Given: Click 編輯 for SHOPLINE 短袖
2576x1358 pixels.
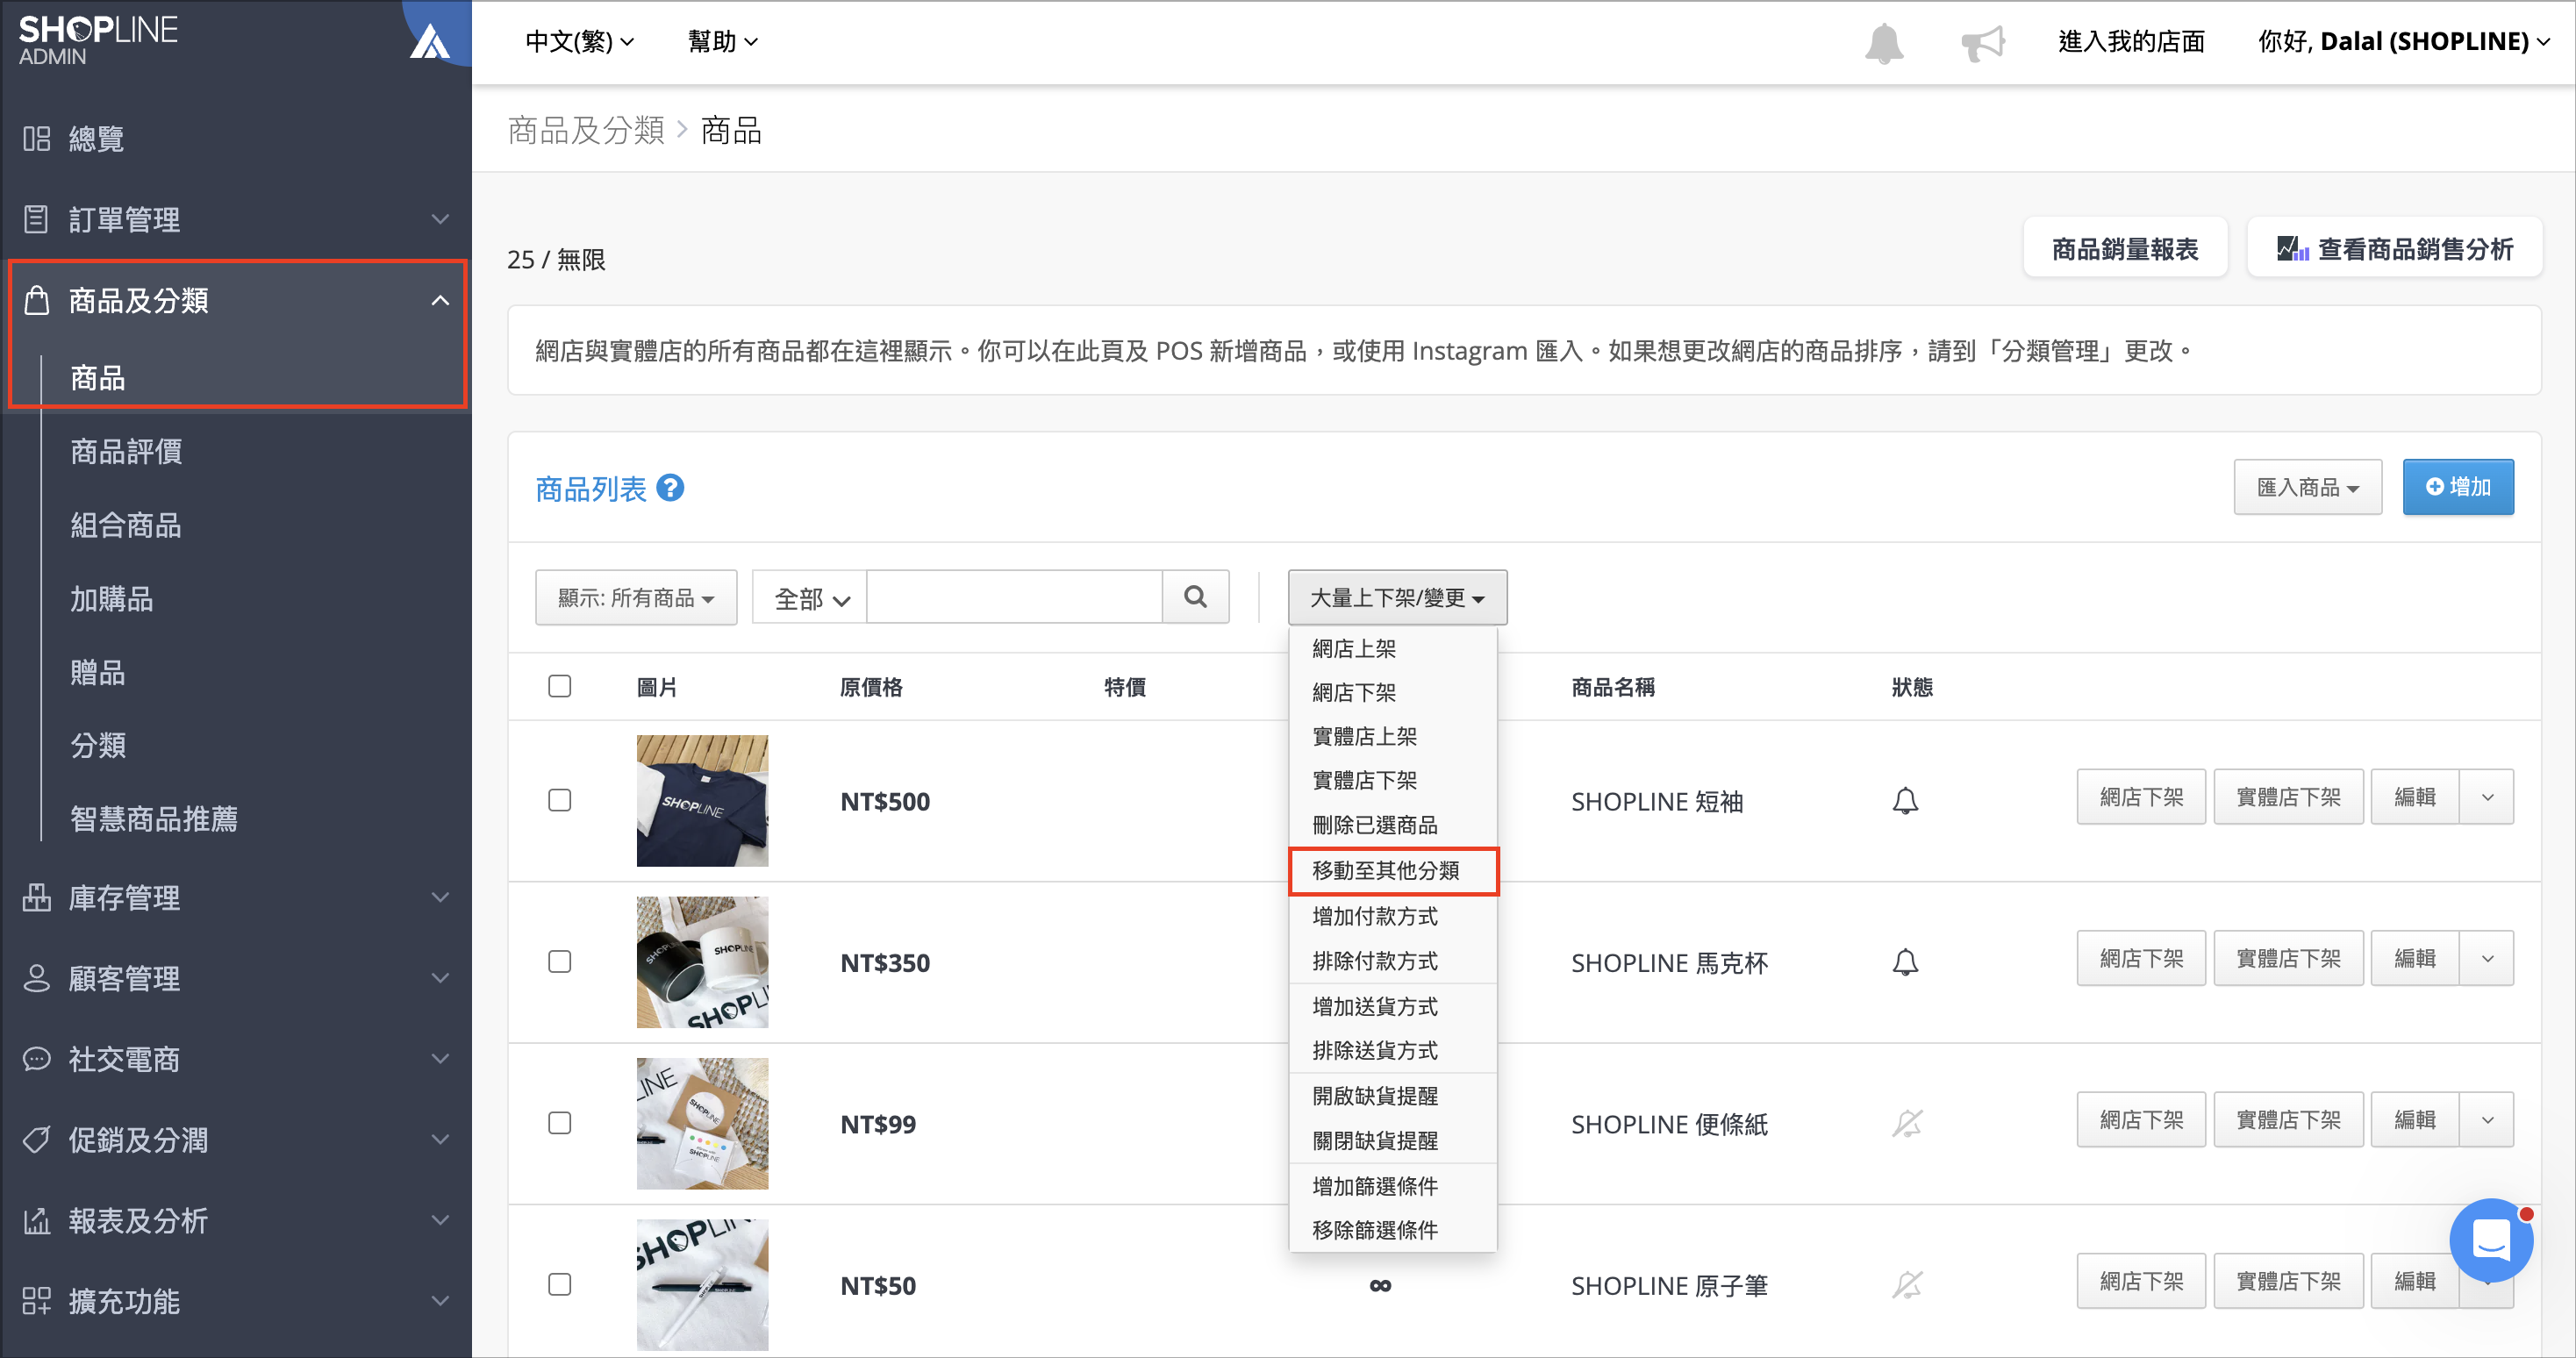Looking at the screenshot, I should pyautogui.click(x=2414, y=797).
